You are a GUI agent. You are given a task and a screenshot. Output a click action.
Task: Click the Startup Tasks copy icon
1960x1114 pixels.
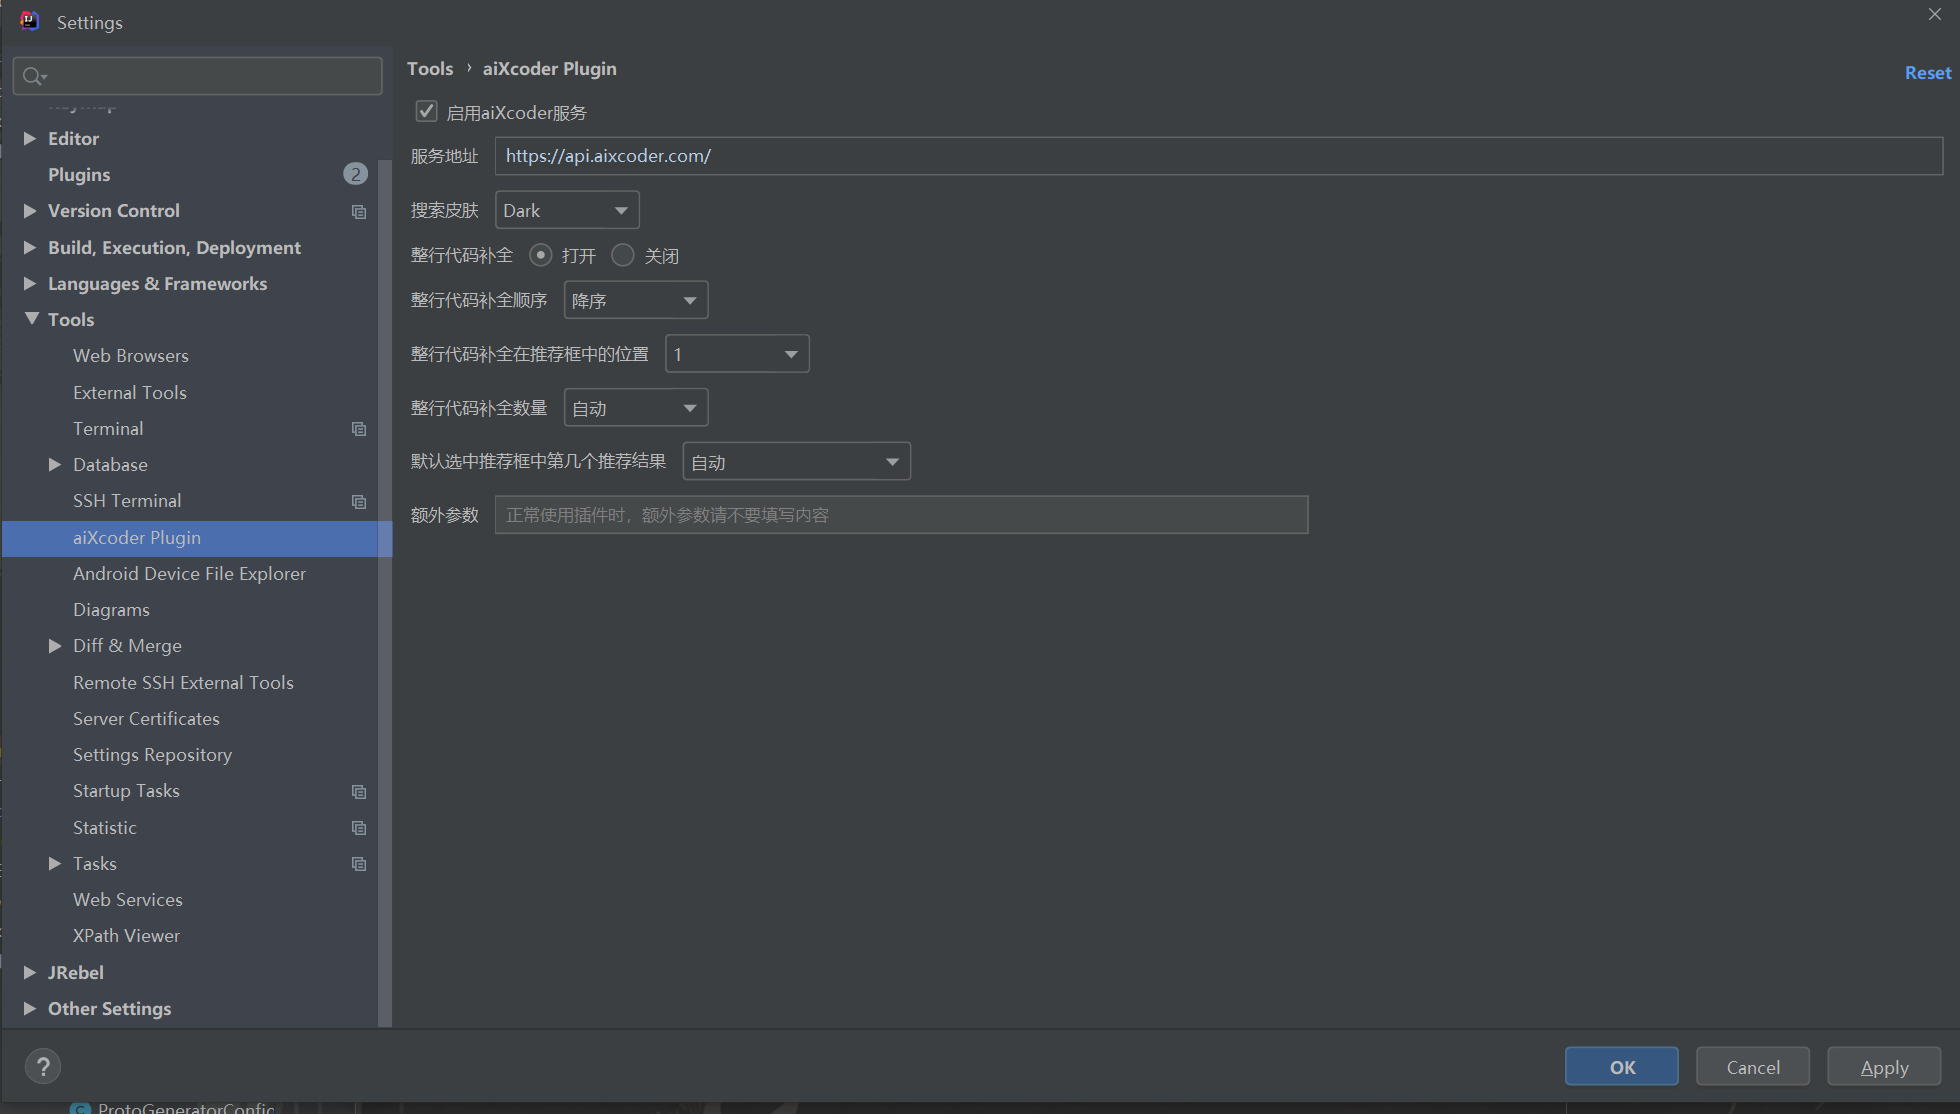(357, 790)
